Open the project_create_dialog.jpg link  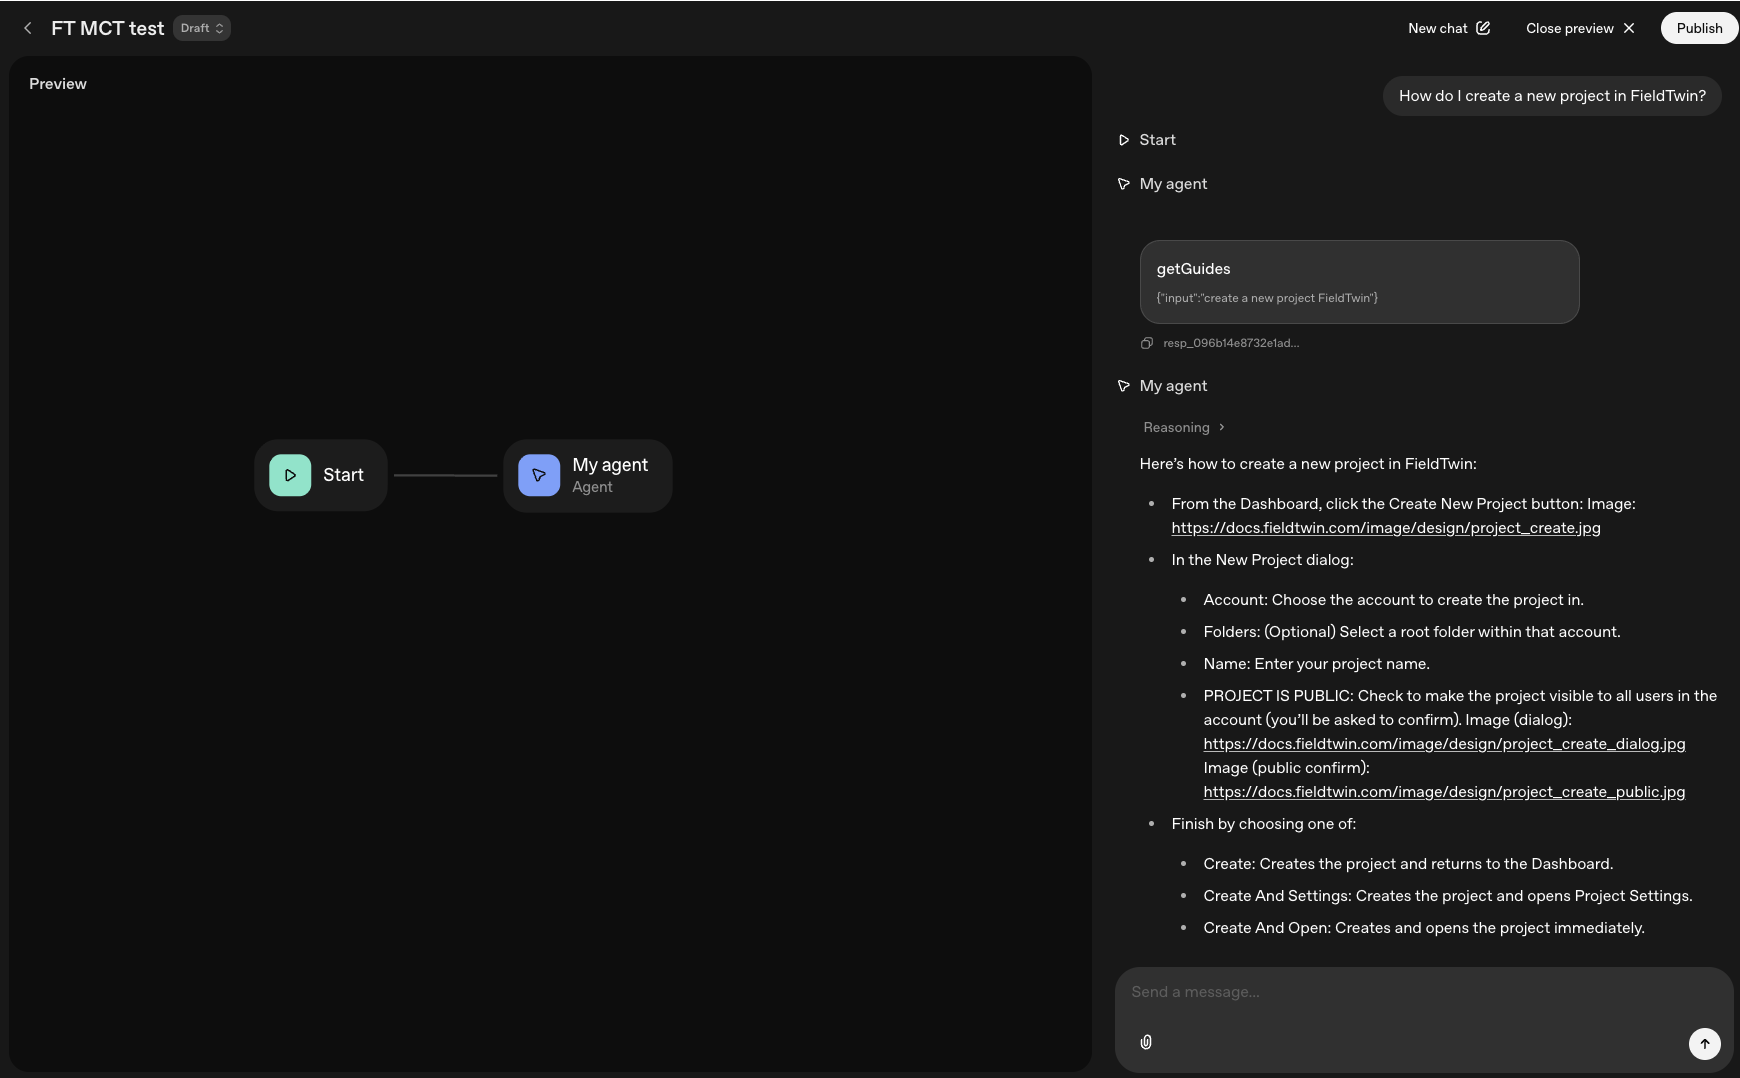(1444, 744)
